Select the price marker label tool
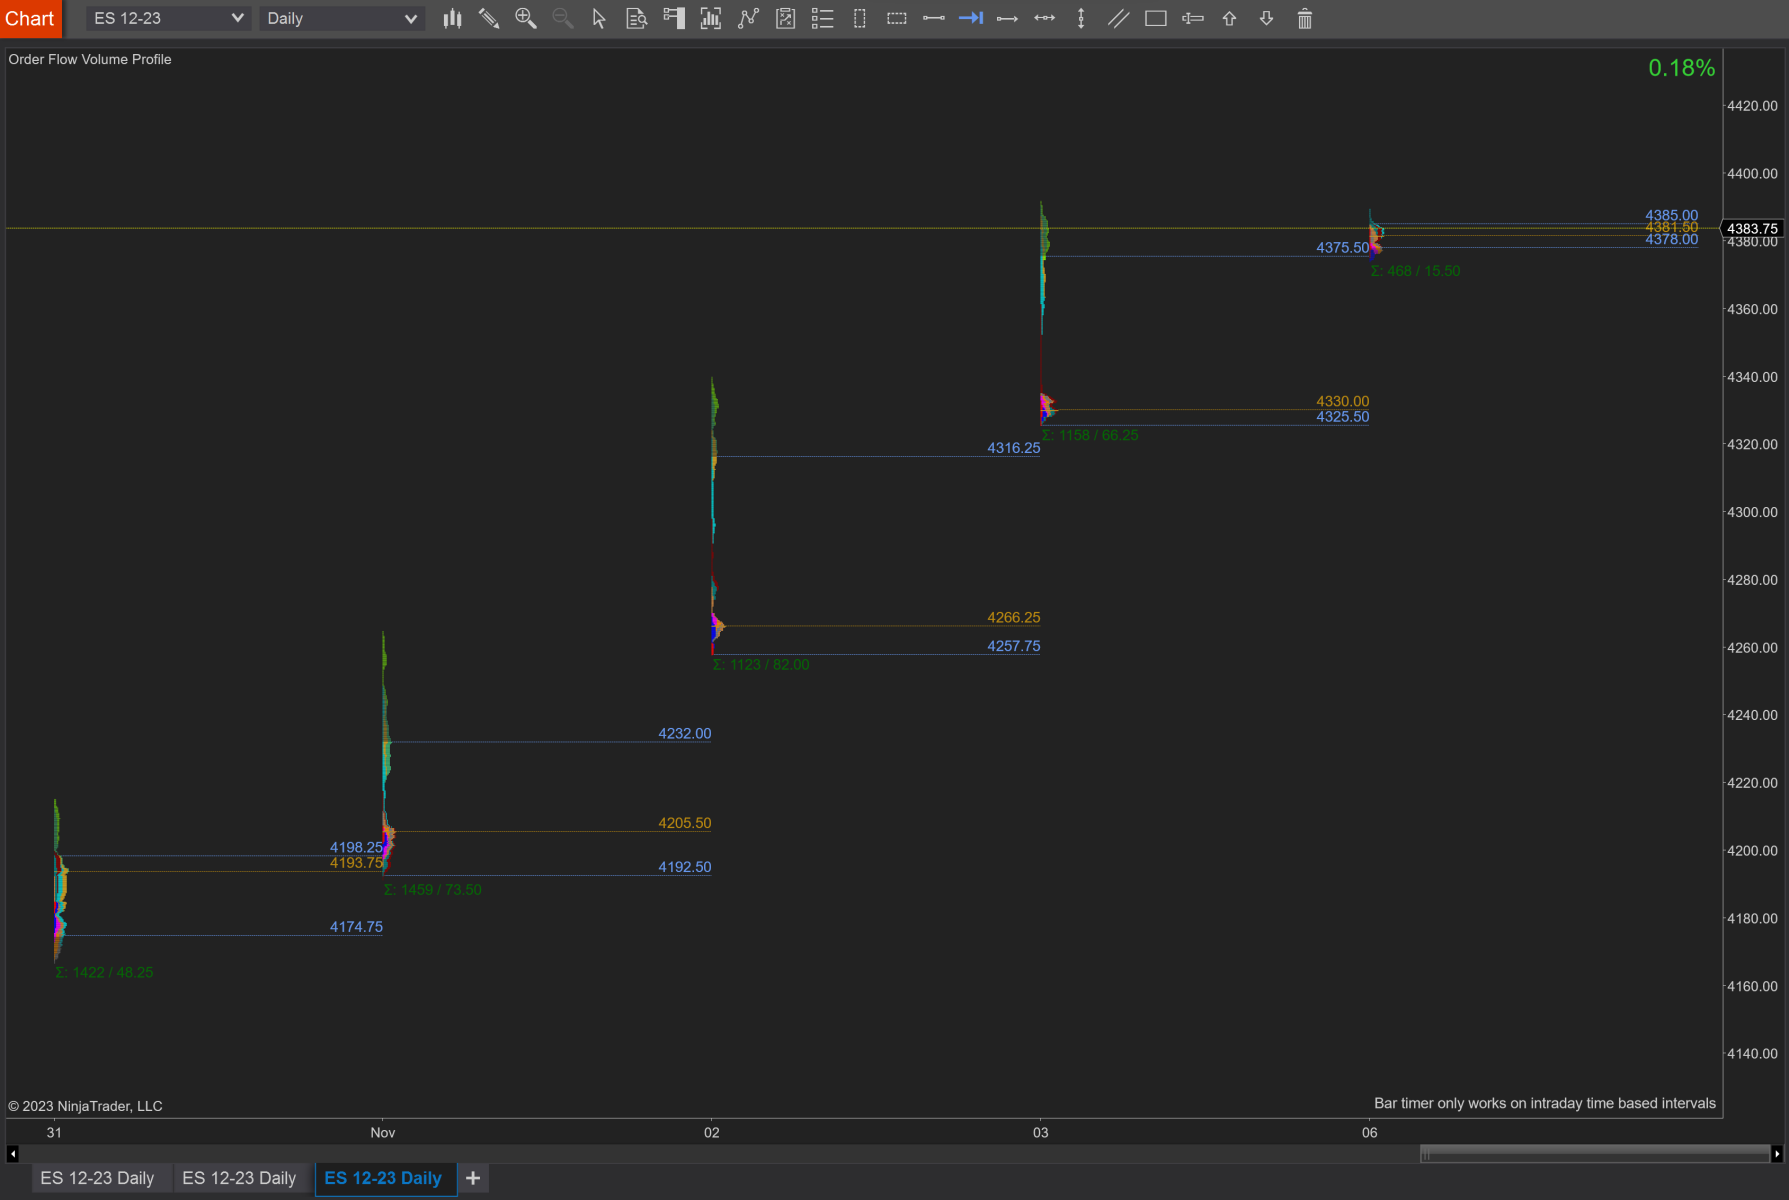Image resolution: width=1789 pixels, height=1200 pixels. 1193,18
